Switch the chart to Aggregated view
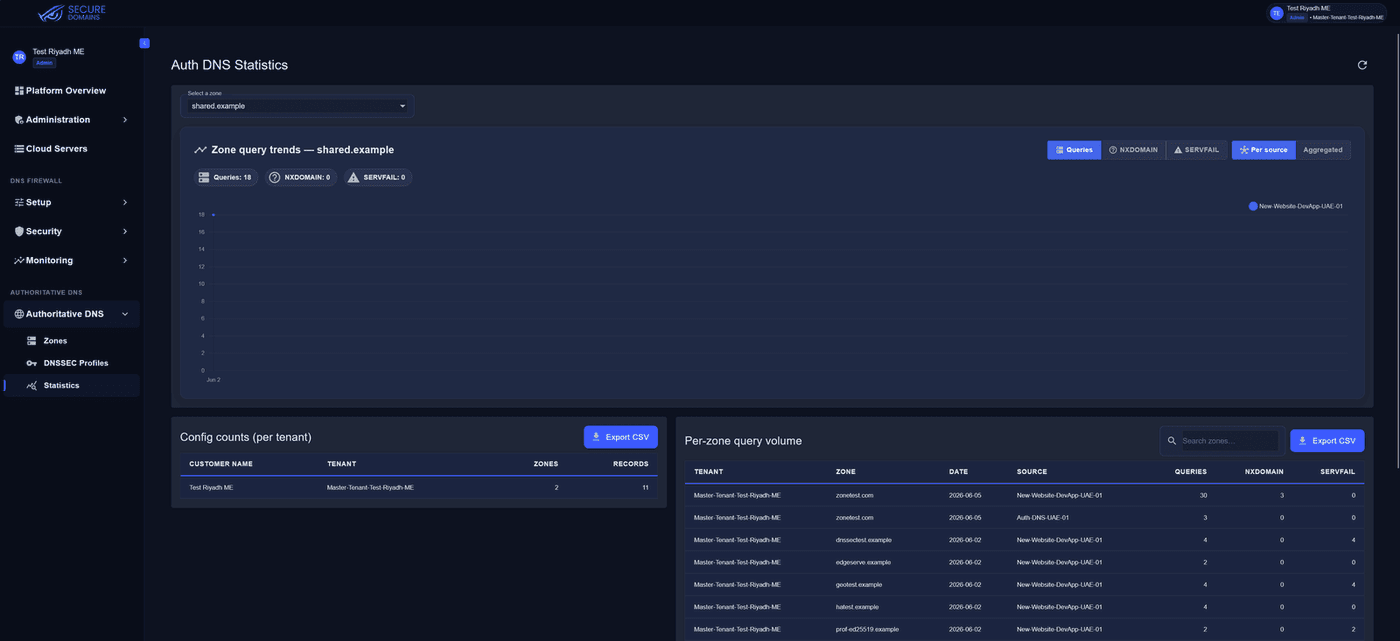 tap(1323, 150)
